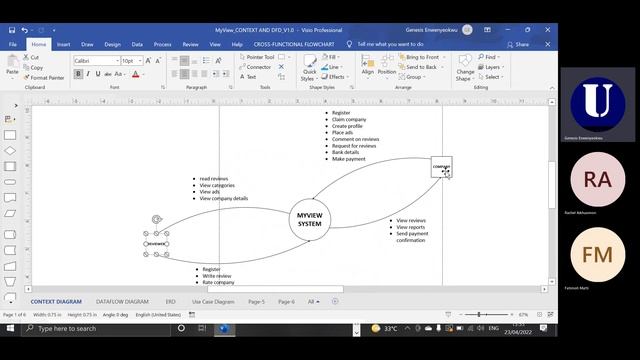The image size is (640, 360).
Task: Open the Process ribbon tab
Action: (162, 44)
